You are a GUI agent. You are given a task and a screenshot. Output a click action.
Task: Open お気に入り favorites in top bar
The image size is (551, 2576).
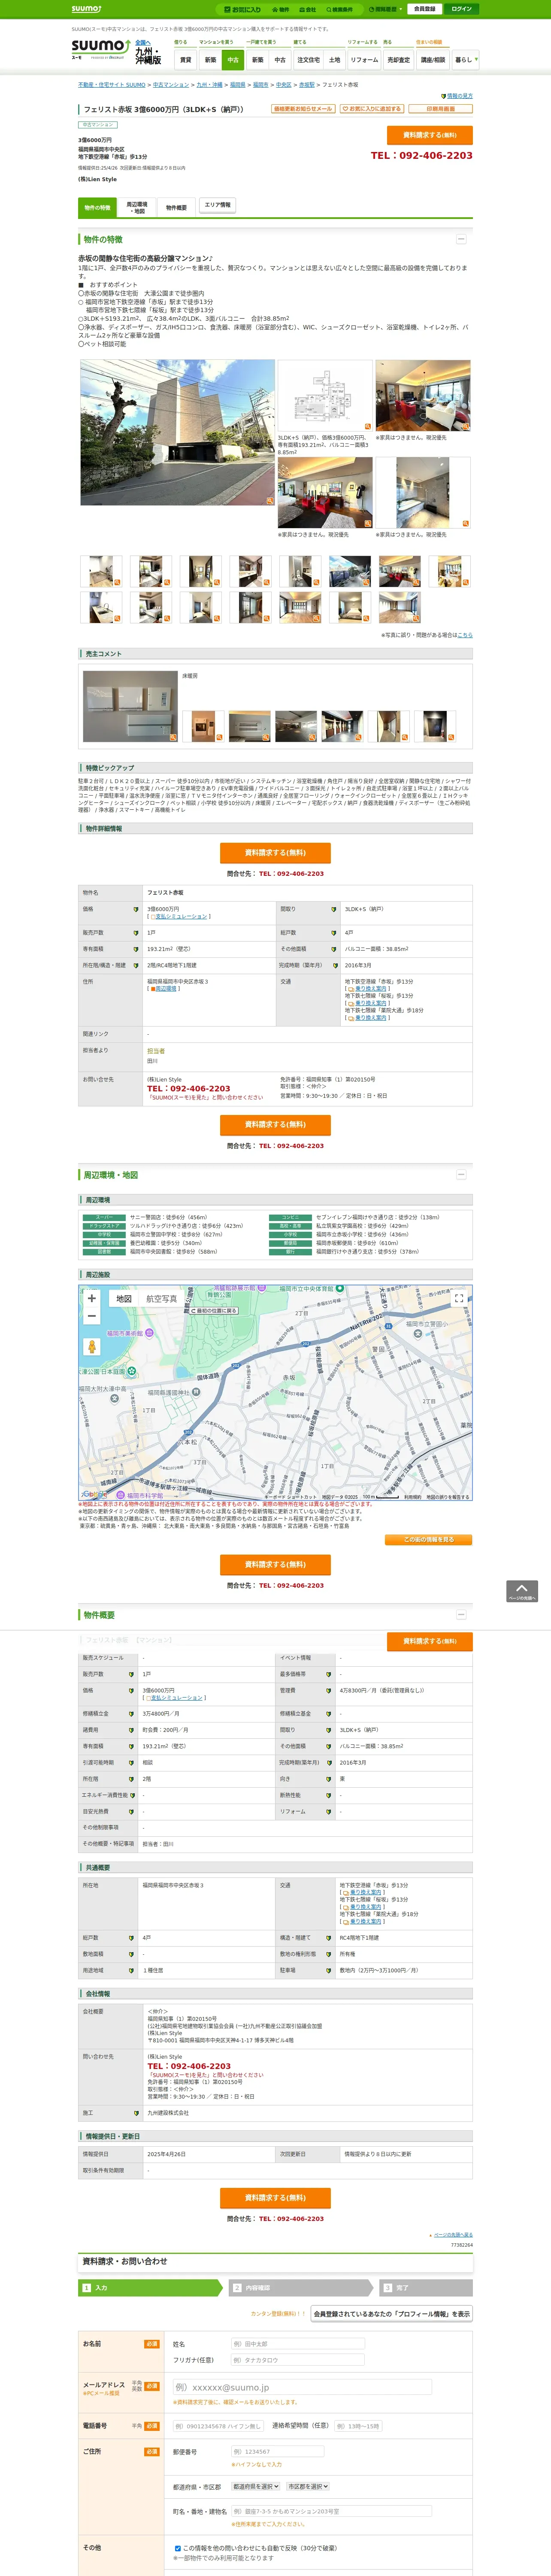(242, 9)
